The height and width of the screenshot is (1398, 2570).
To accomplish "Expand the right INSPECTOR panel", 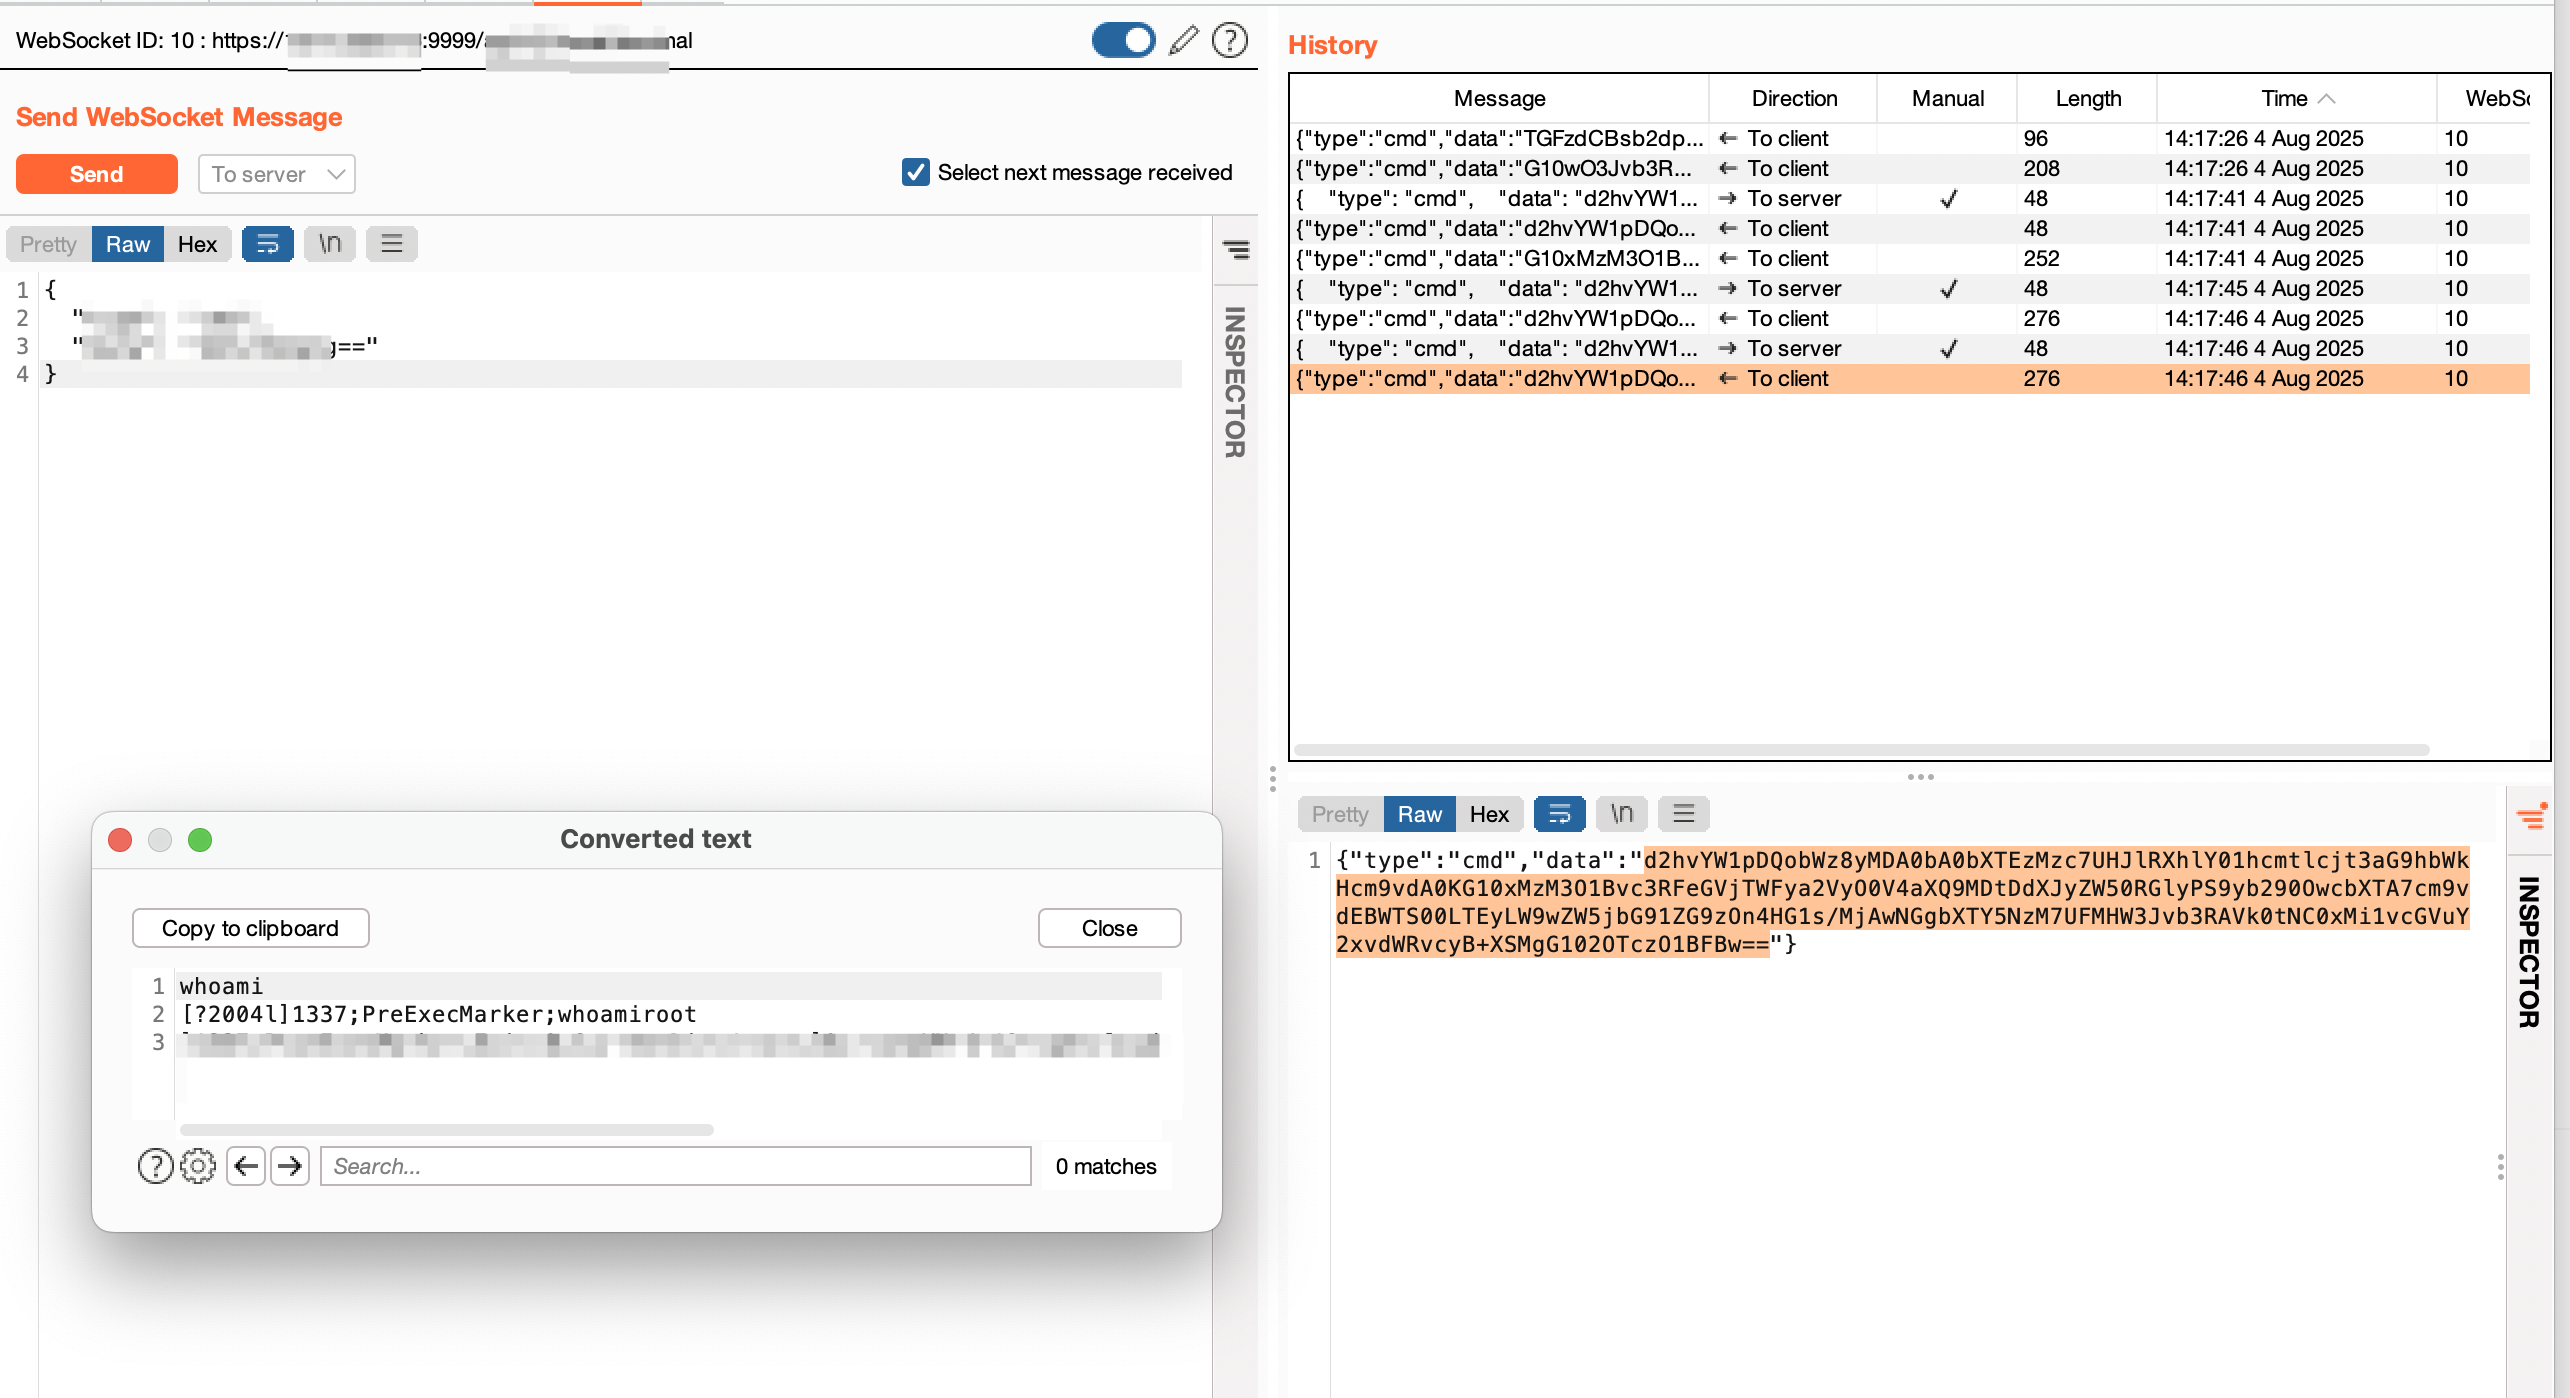I will point(2529,952).
